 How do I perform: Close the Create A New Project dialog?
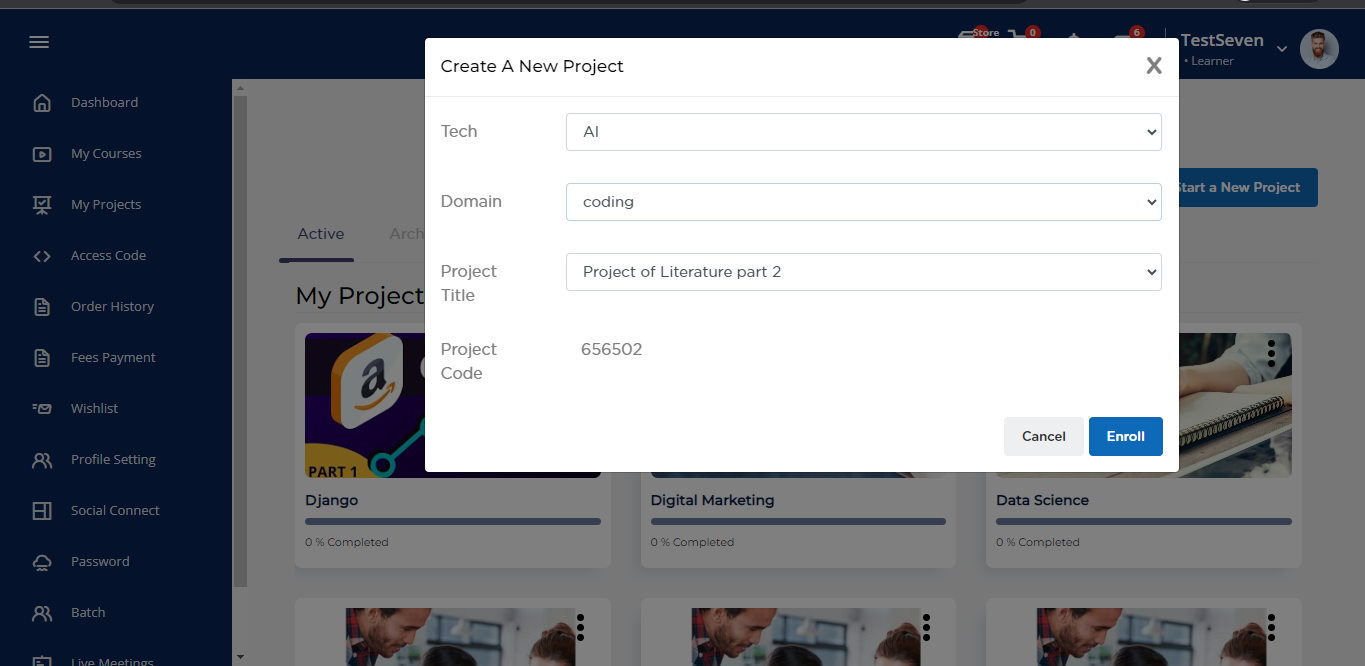[x=1153, y=66]
